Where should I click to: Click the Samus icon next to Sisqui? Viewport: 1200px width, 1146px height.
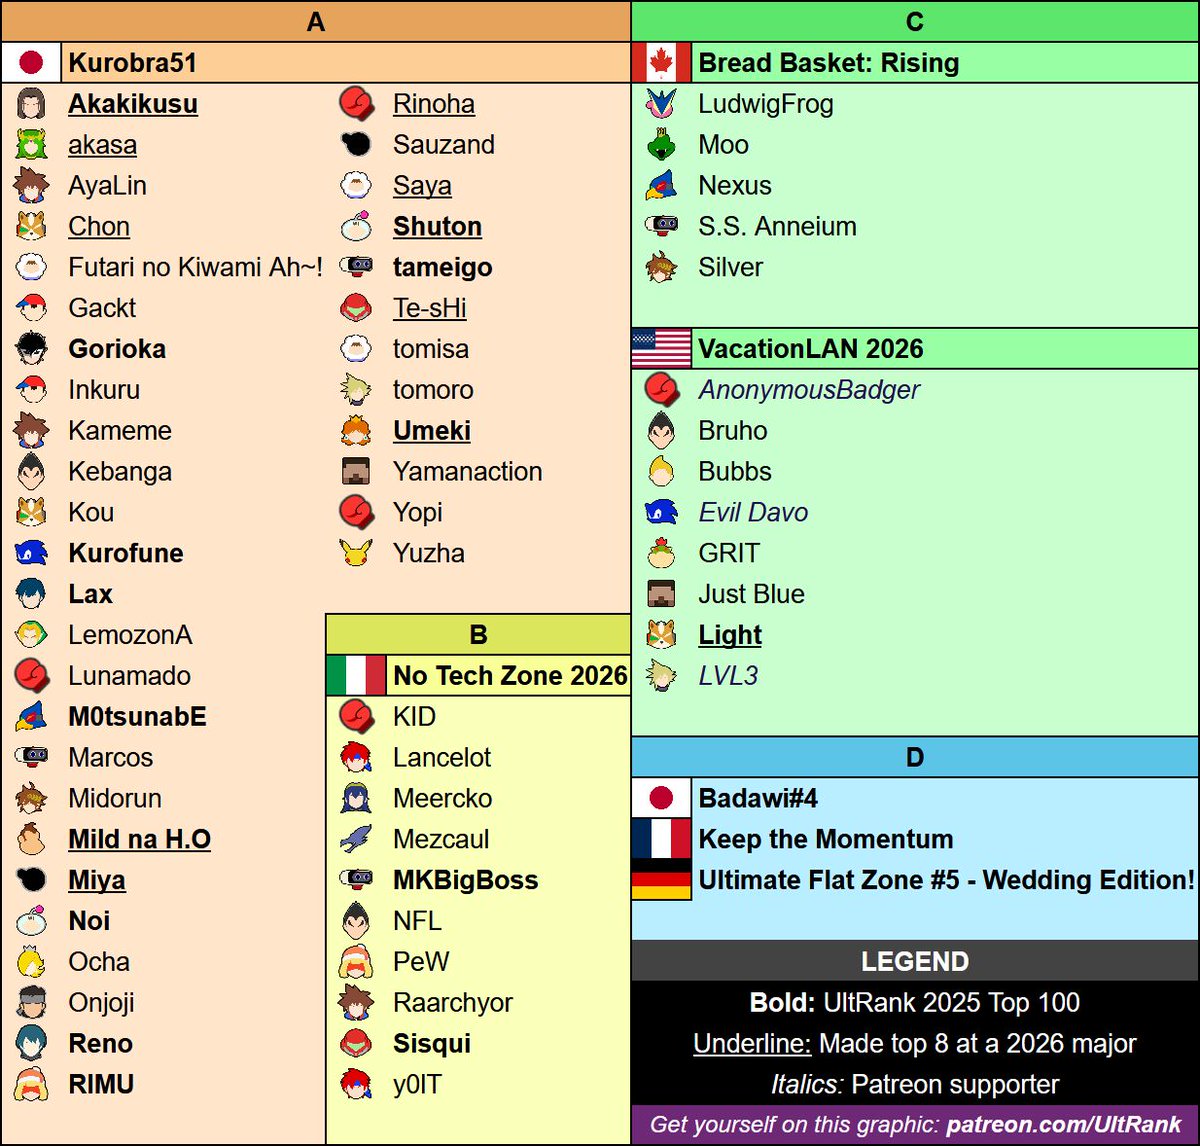point(356,1043)
